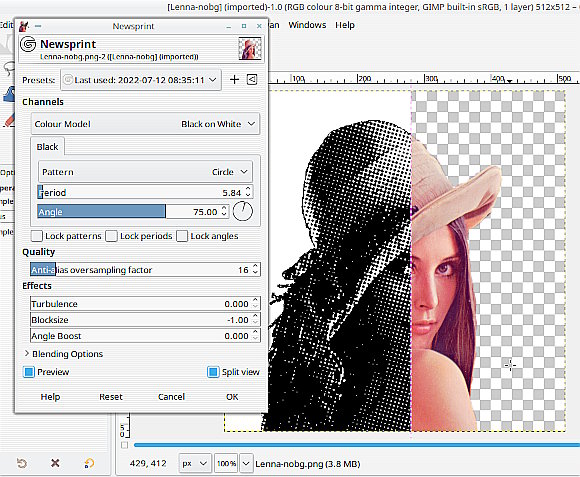
Task: Open the Pattern Circle dropdown
Action: click(x=145, y=172)
